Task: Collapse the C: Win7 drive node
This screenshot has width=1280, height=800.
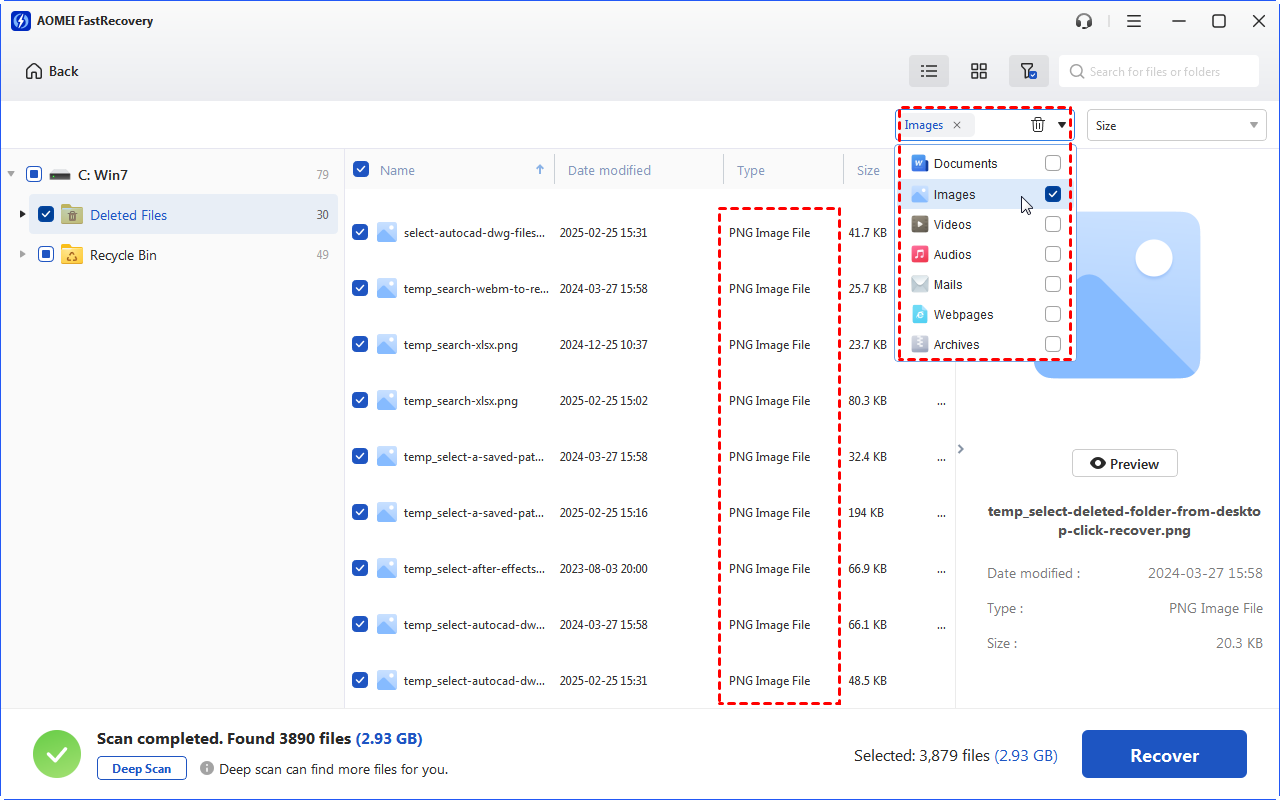Action: coord(11,174)
